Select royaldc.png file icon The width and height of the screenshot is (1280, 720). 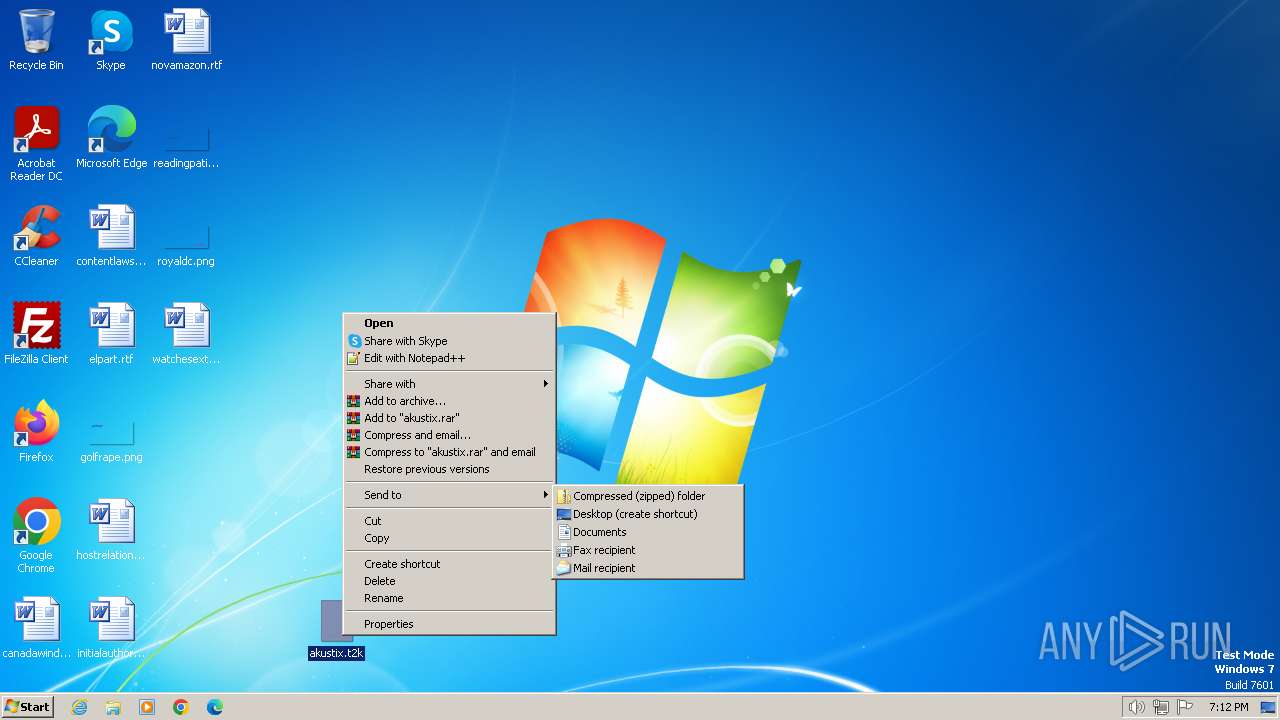(x=187, y=236)
